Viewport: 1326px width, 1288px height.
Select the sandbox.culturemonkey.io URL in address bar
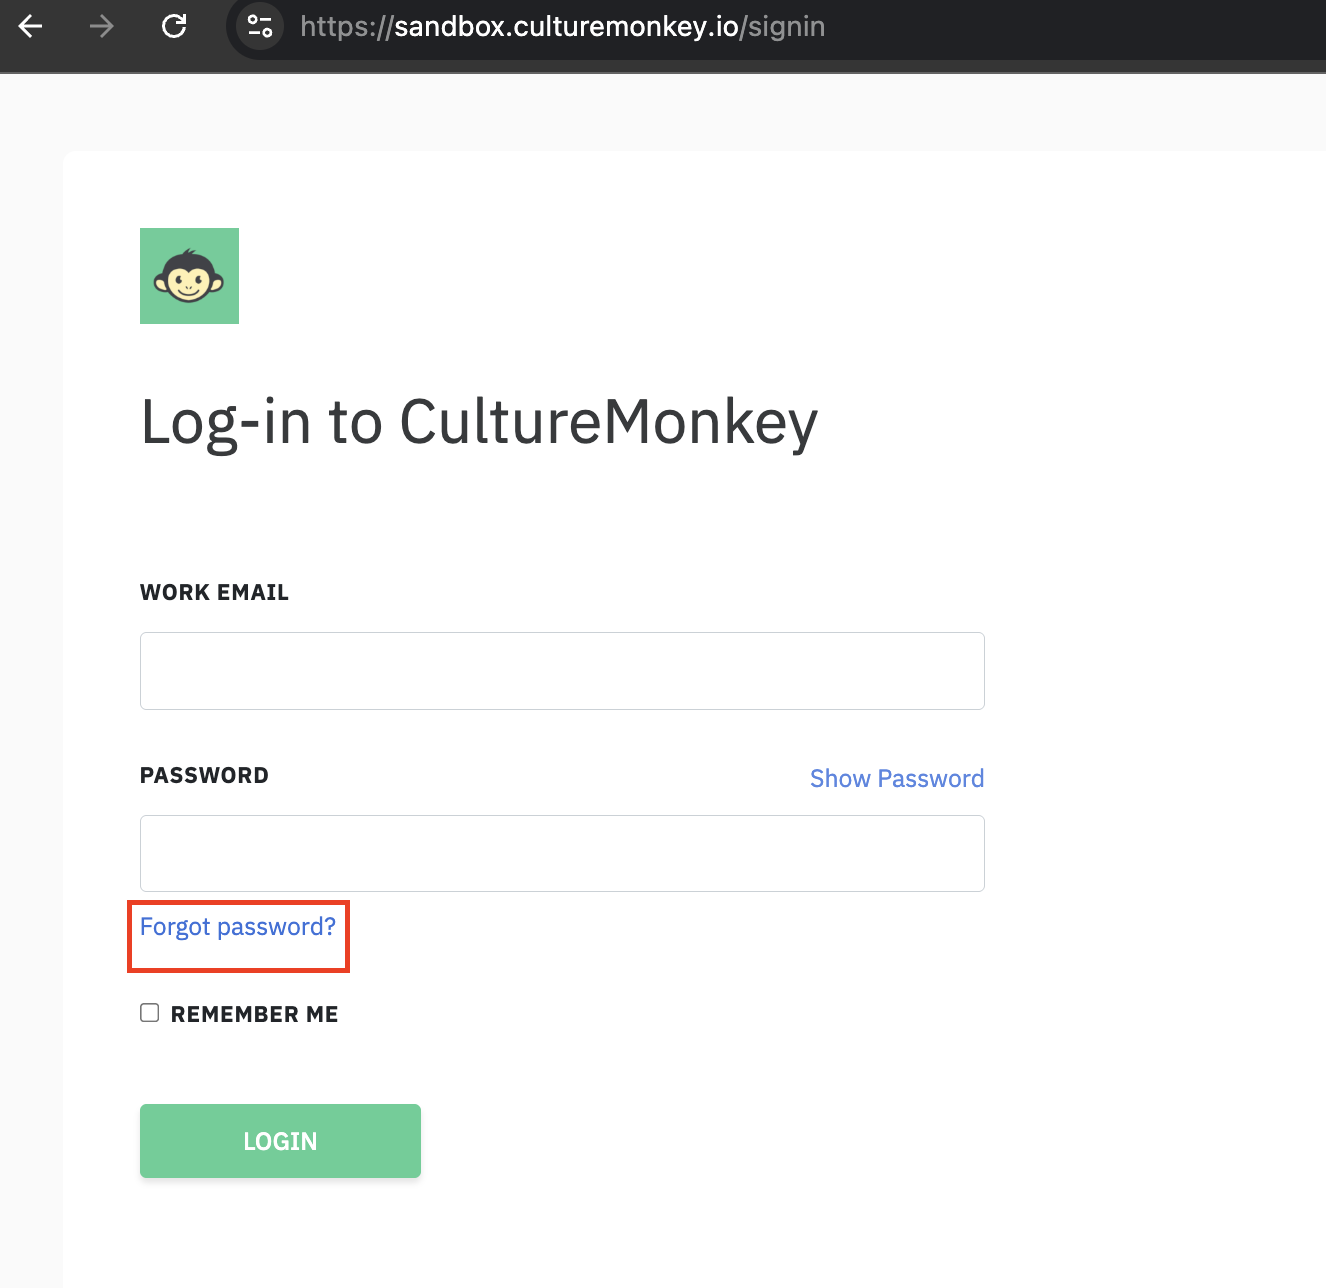pos(563,26)
